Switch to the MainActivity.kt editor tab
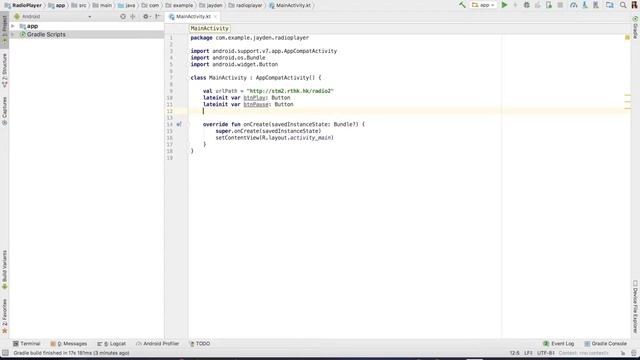Viewport: 640px width, 360px height. (193, 16)
